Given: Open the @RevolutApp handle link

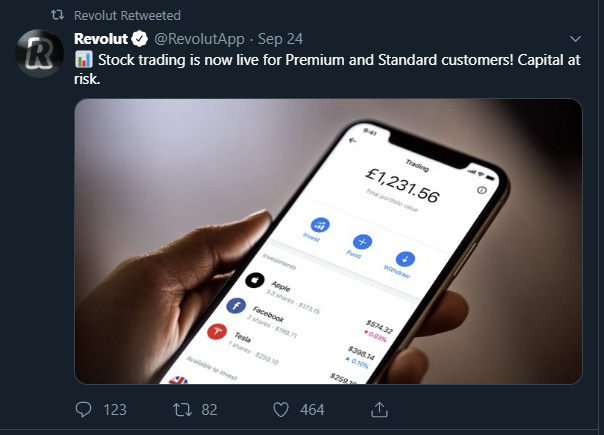Looking at the screenshot, I should pos(199,39).
